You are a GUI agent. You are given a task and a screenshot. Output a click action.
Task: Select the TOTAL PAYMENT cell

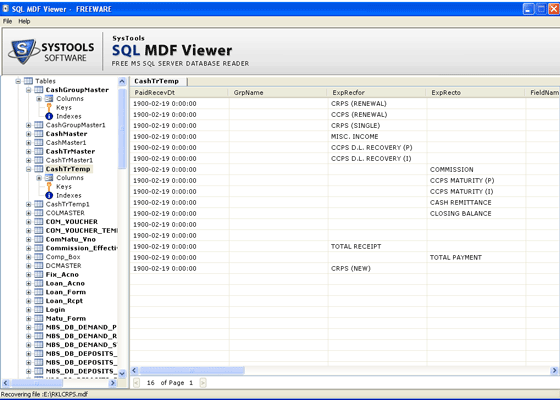476,258
